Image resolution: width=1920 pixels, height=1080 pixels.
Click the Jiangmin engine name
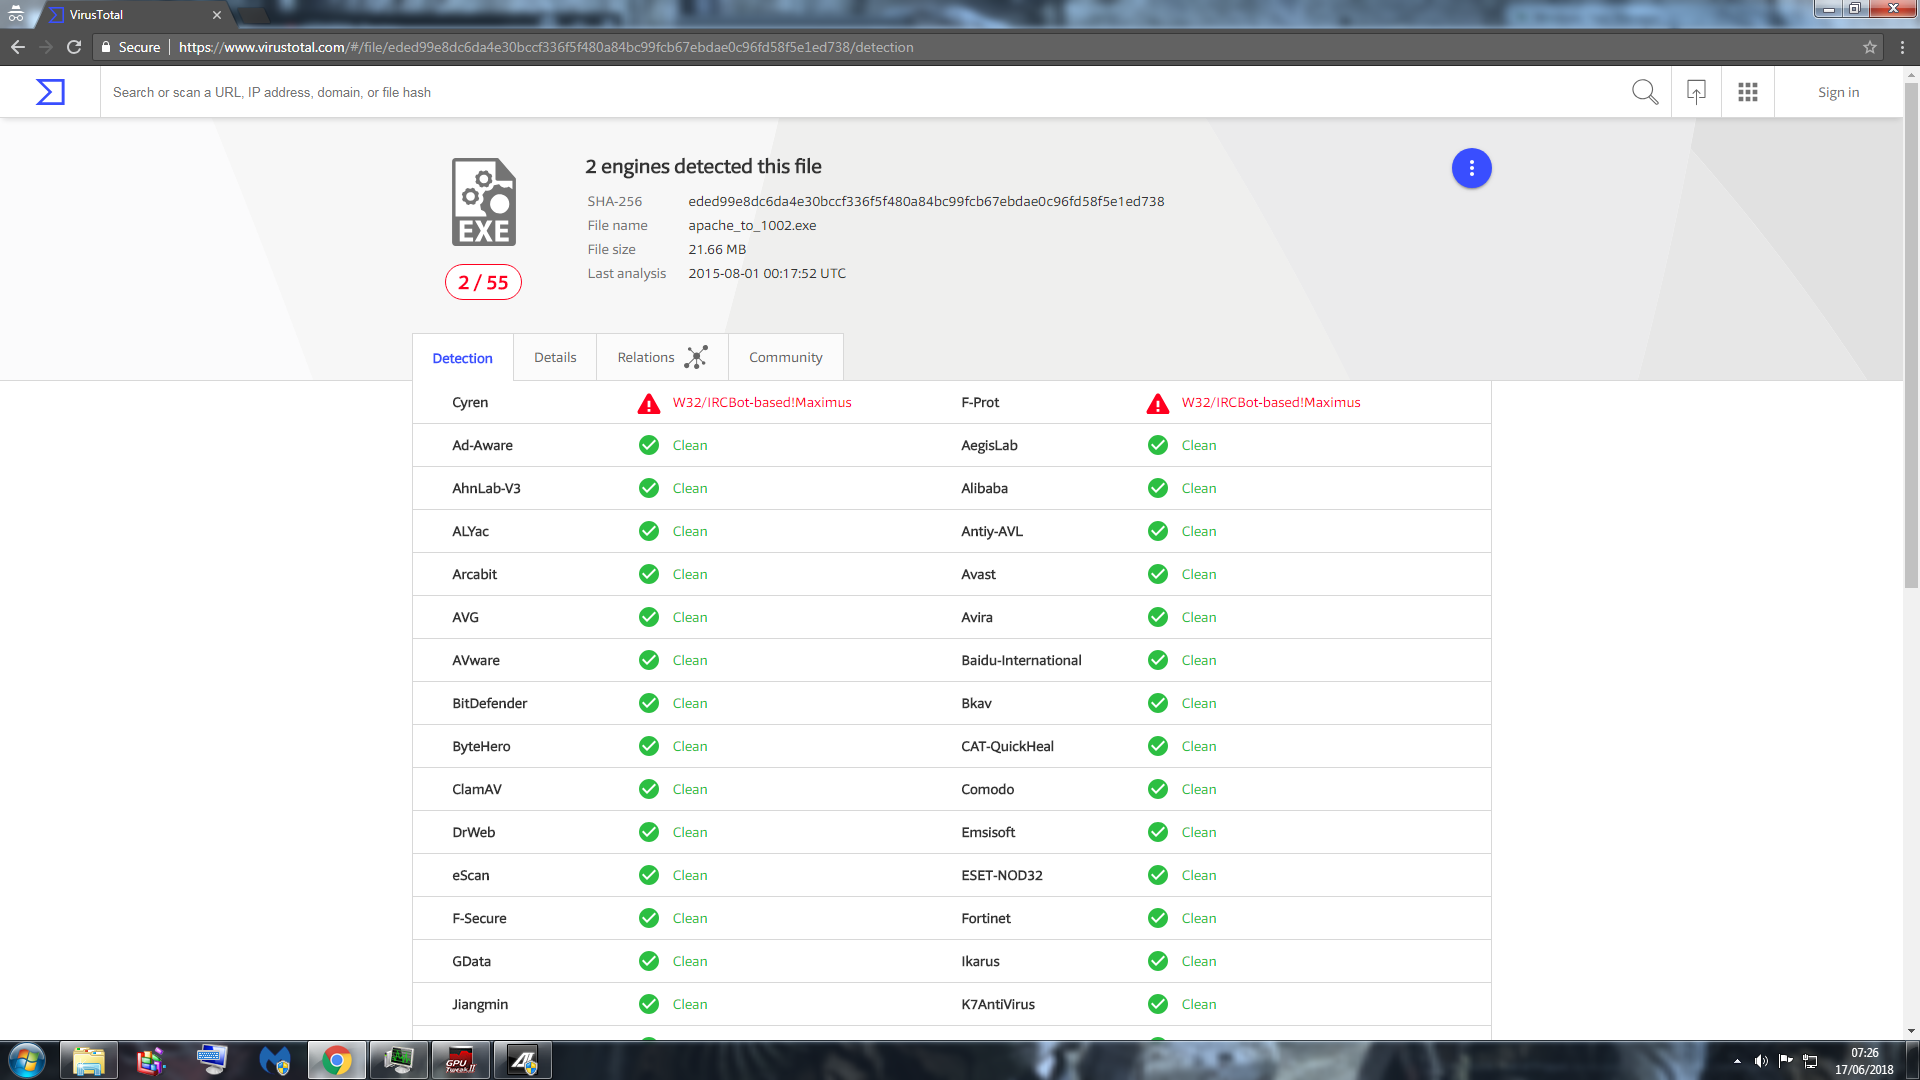point(480,1004)
